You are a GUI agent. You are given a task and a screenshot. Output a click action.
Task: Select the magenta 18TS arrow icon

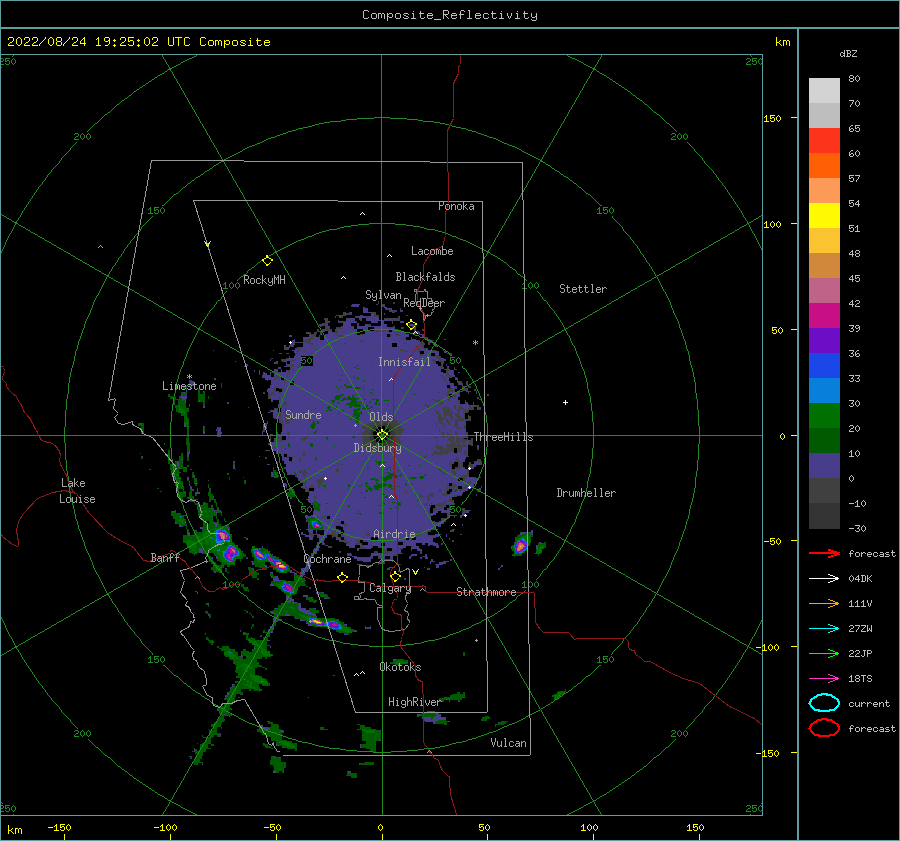point(824,679)
